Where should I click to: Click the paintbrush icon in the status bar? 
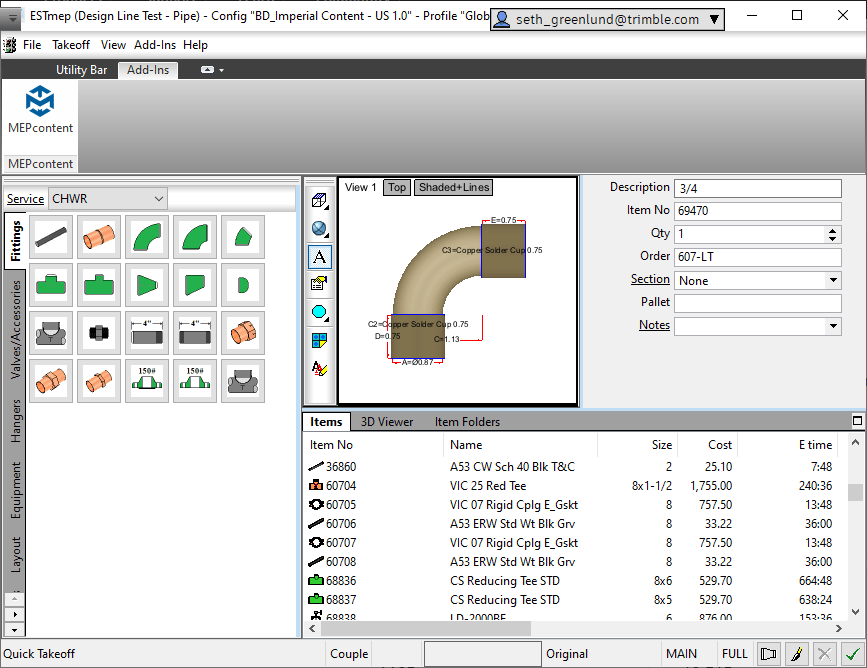[796, 654]
